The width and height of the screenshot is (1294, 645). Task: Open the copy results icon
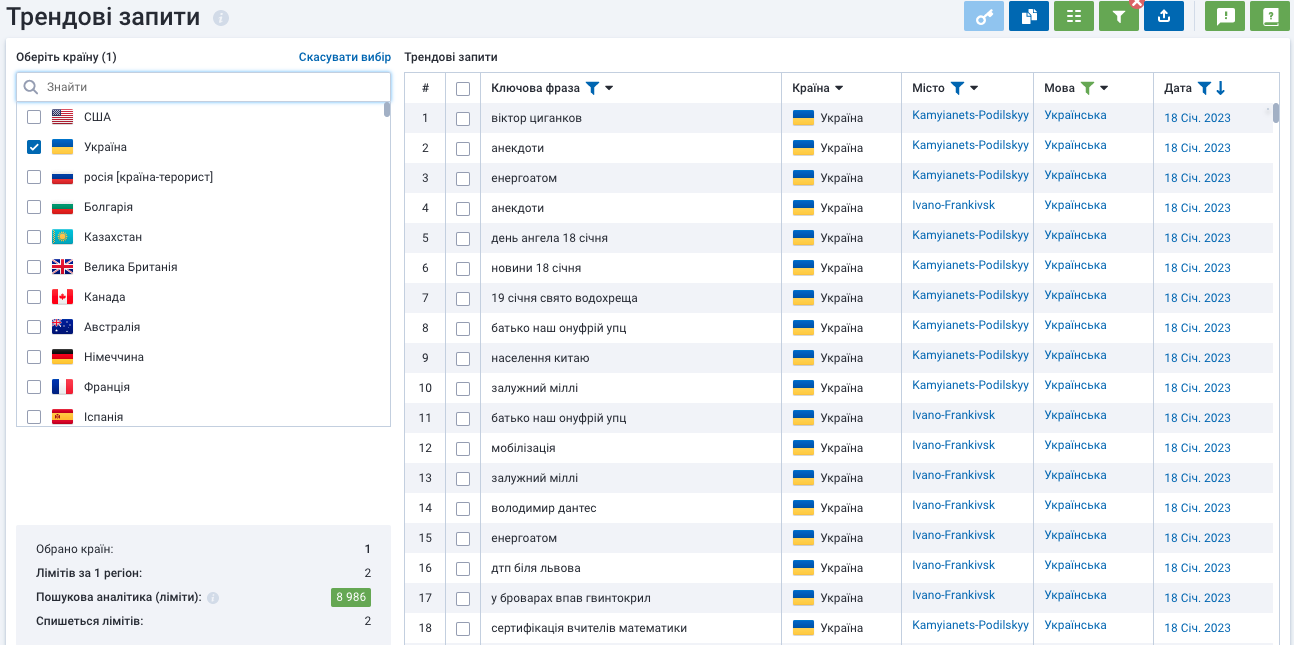click(x=1028, y=16)
